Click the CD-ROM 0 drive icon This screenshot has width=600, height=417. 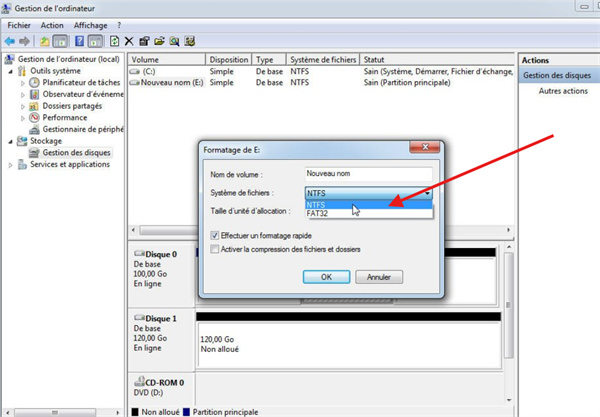139,382
